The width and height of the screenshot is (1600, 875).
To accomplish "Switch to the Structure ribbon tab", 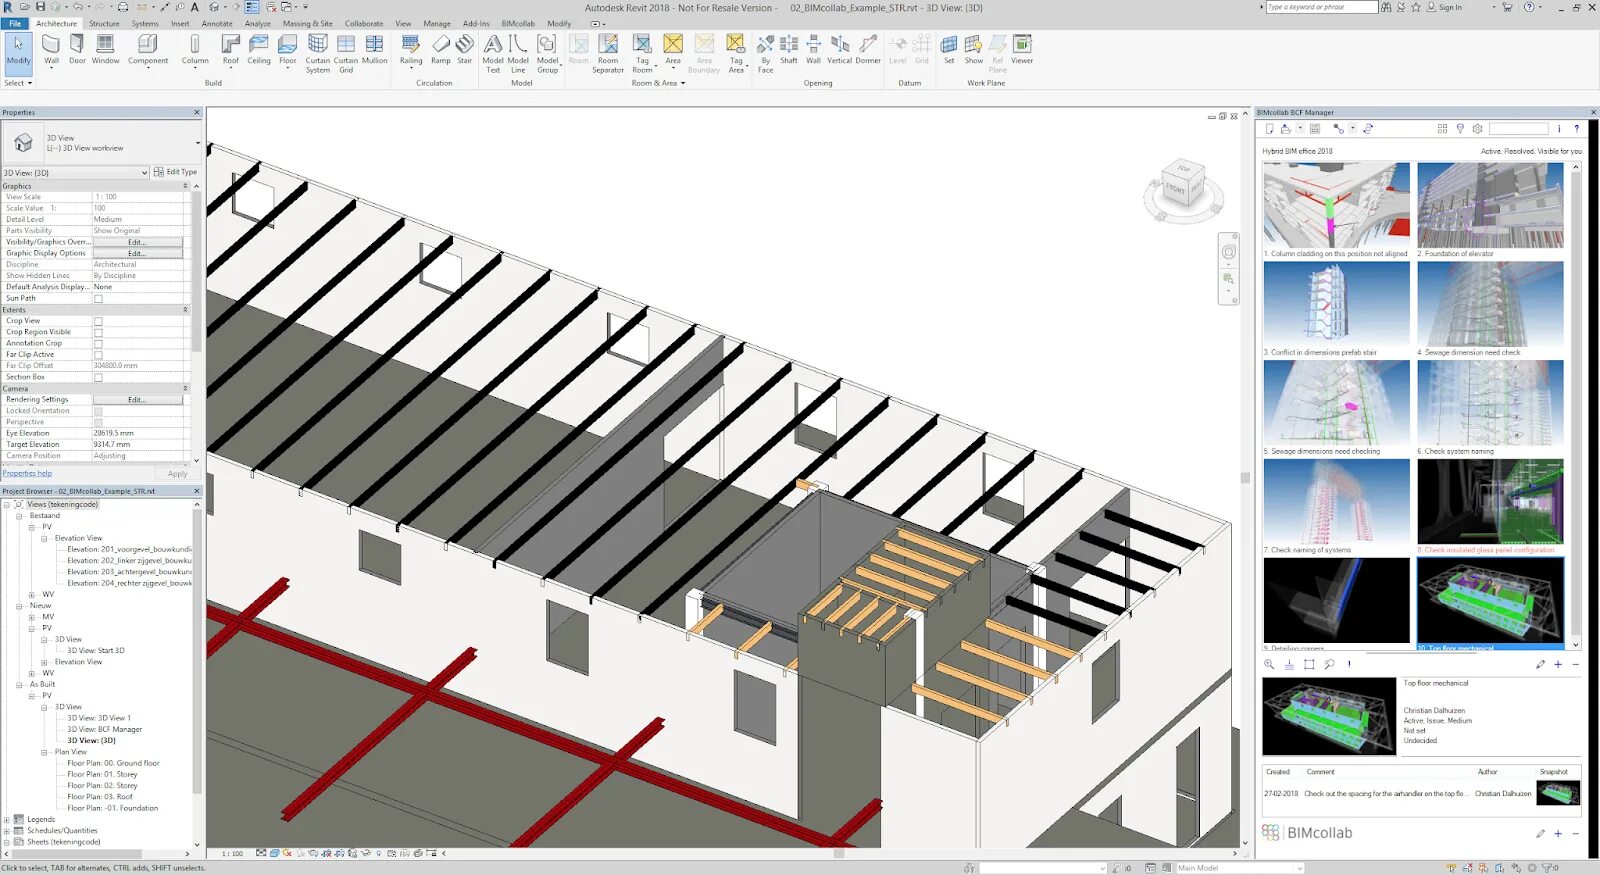I will 104,23.
